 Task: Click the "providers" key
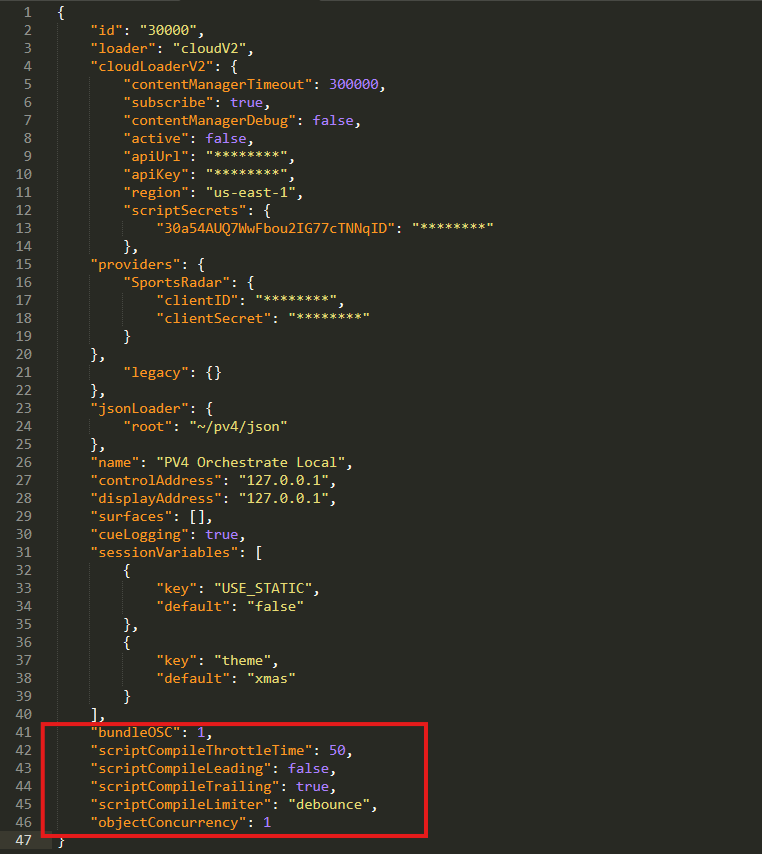click(136, 265)
